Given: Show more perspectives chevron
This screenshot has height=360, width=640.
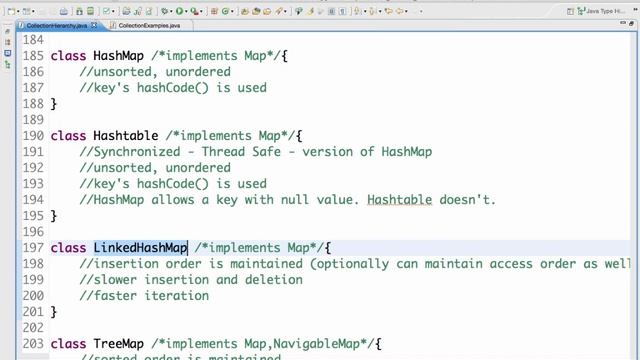Looking at the screenshot, I should [x=636, y=10].
